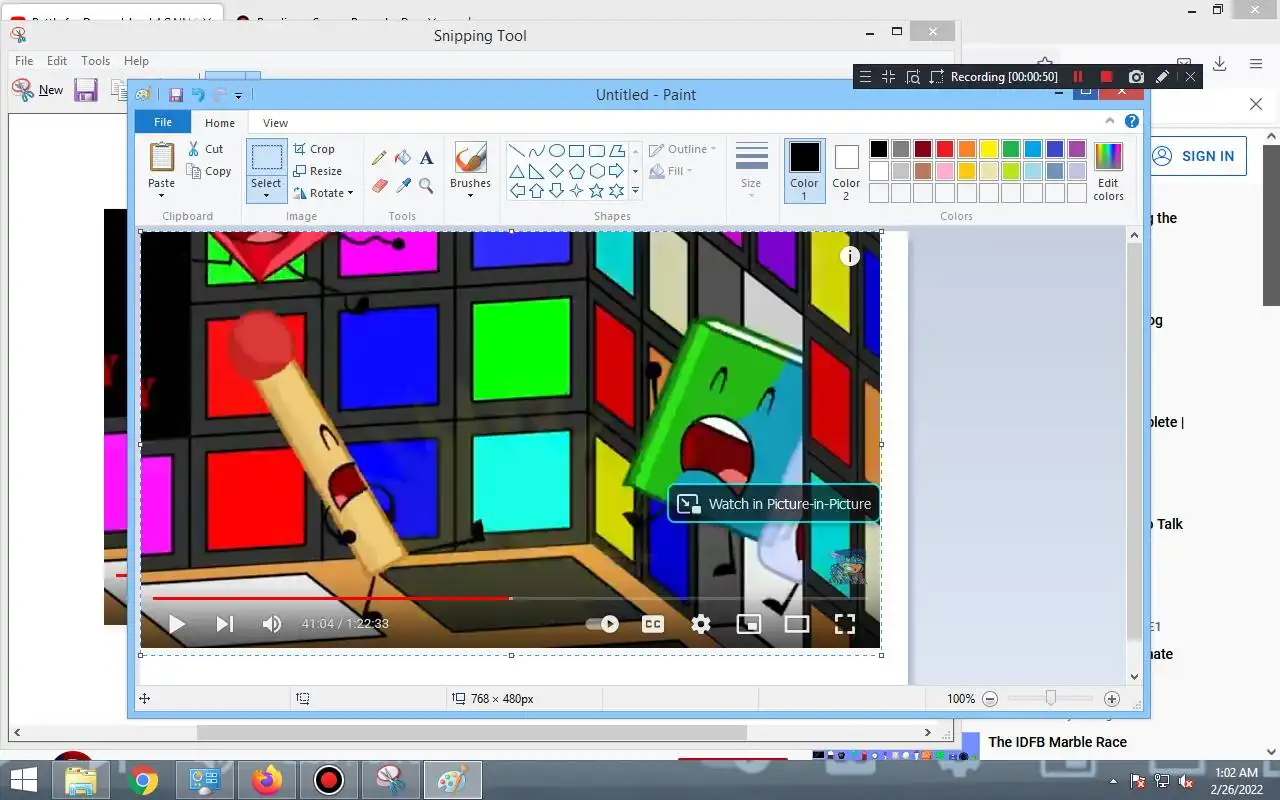Image resolution: width=1280 pixels, height=800 pixels.
Task: Choose the Triangle shape in Shapes gallery
Action: [x=517, y=171]
